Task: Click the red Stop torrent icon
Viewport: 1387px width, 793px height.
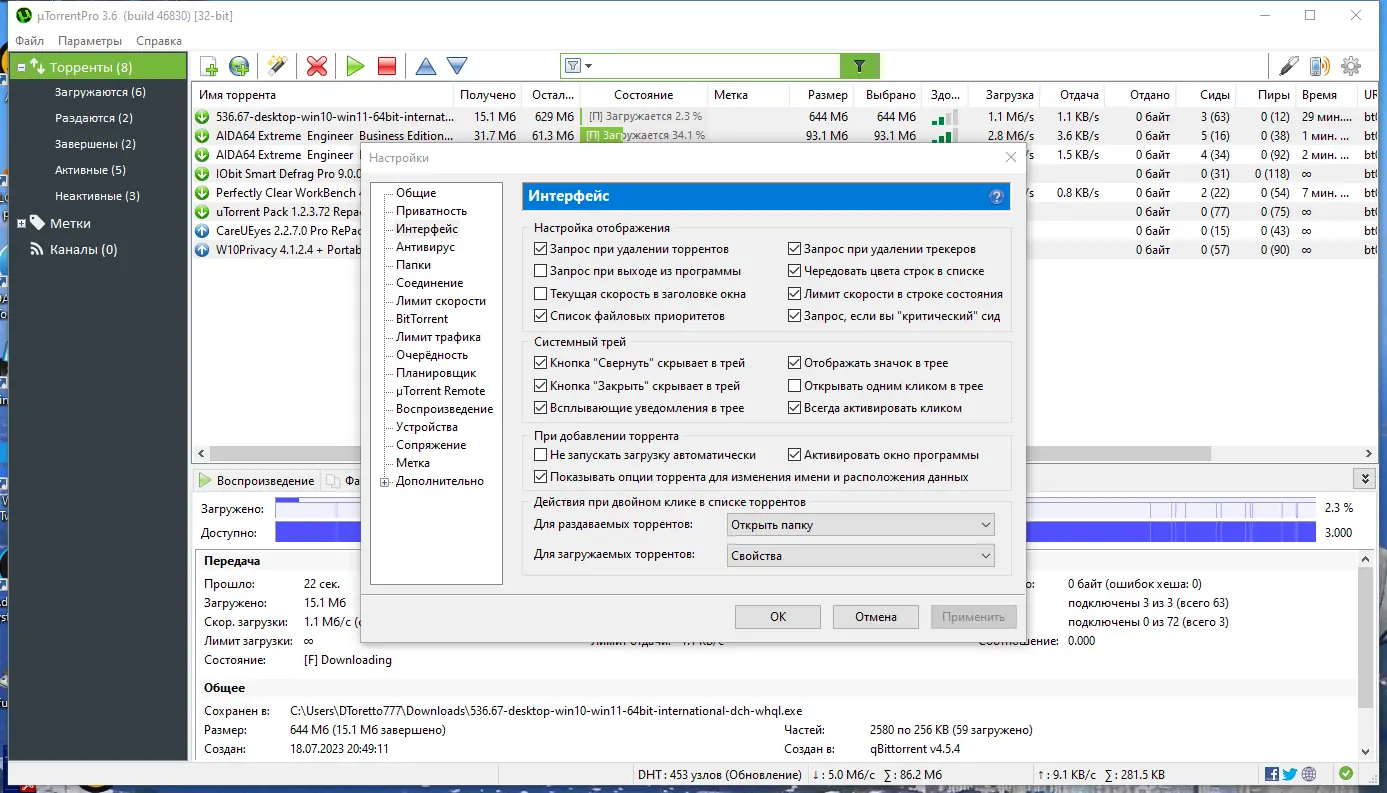Action: [x=387, y=67]
